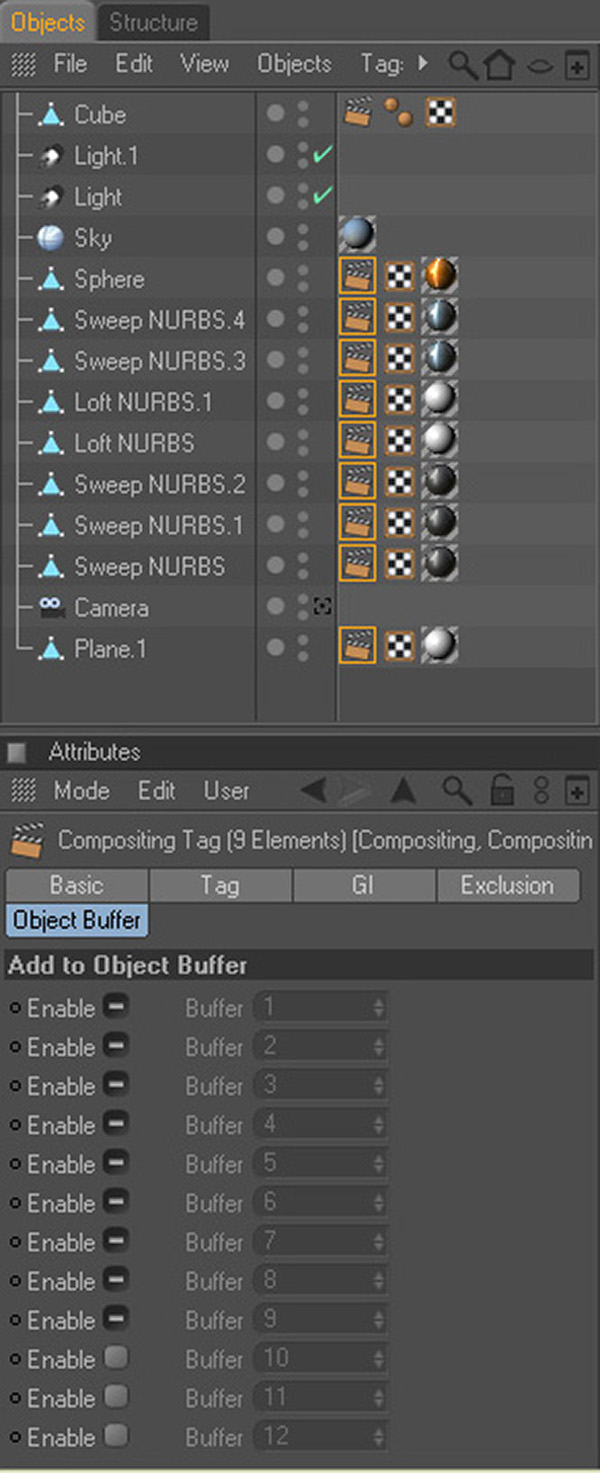This screenshot has height=1473, width=600.
Task: Toggle visibility dots for Camera object
Action: pos(303,608)
